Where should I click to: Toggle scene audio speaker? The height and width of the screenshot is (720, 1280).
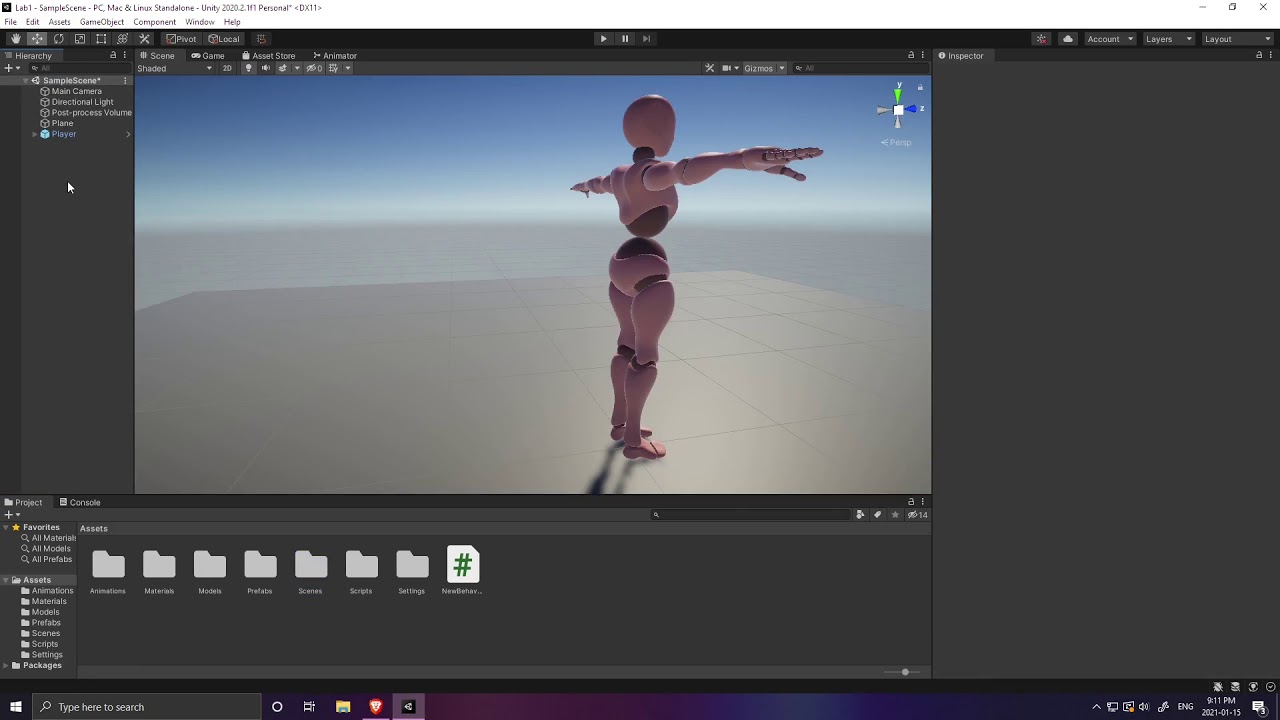[265, 68]
